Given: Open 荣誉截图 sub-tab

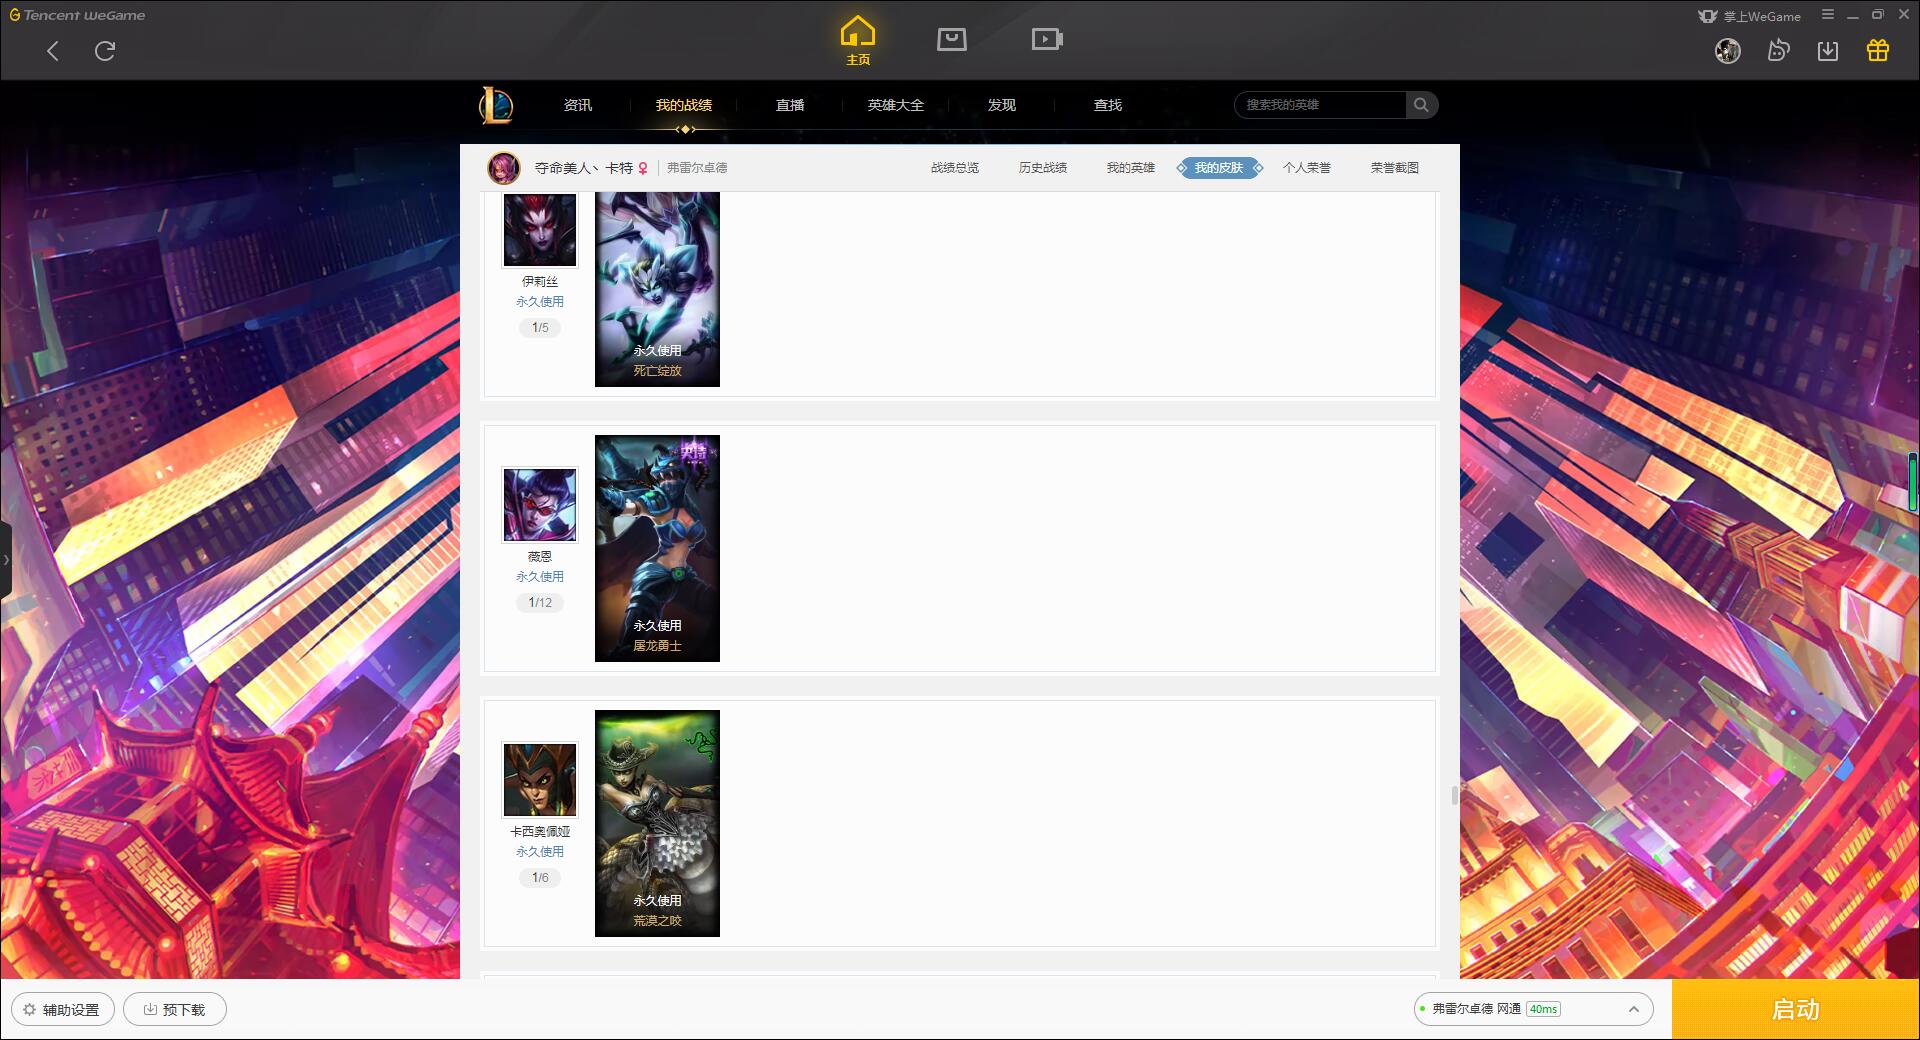Looking at the screenshot, I should click(x=1395, y=168).
